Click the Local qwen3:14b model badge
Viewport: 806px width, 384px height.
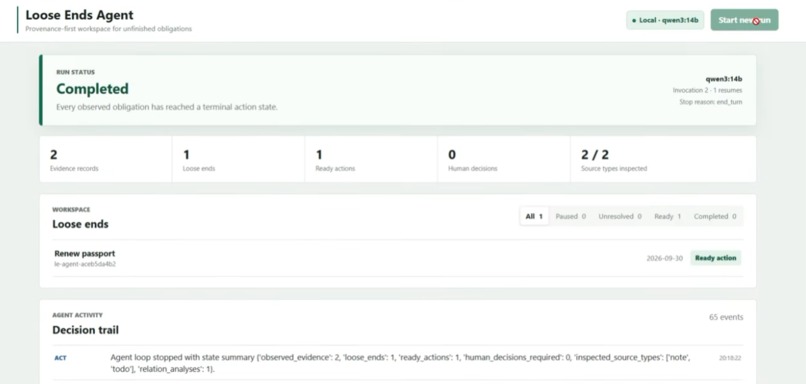coord(665,20)
